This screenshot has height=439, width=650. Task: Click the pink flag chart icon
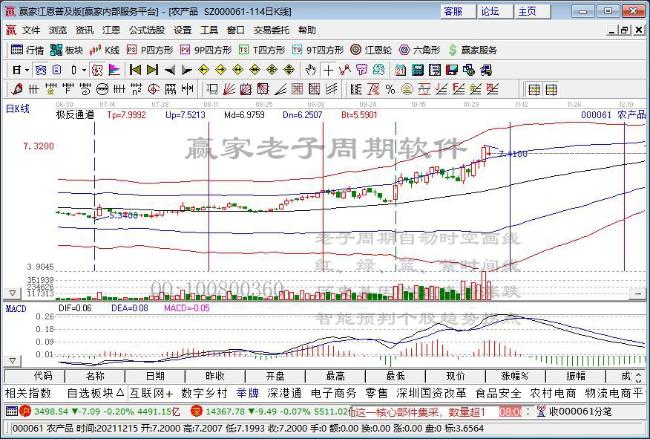click(114, 70)
